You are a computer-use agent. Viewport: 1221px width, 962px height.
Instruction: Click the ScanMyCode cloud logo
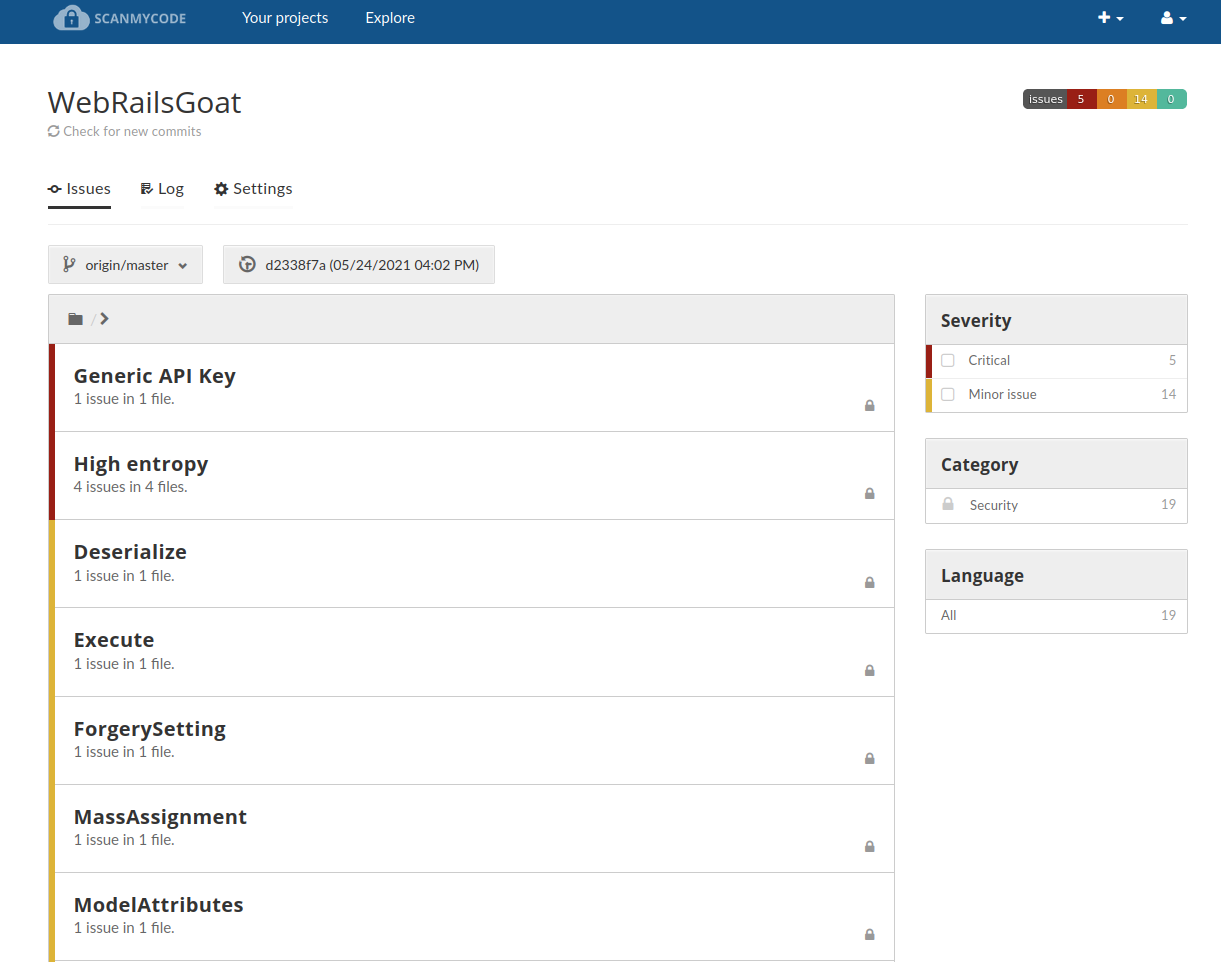[72, 18]
